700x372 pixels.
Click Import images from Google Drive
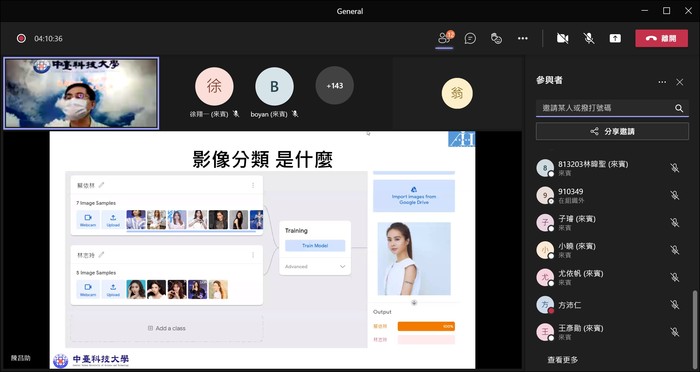click(x=414, y=196)
